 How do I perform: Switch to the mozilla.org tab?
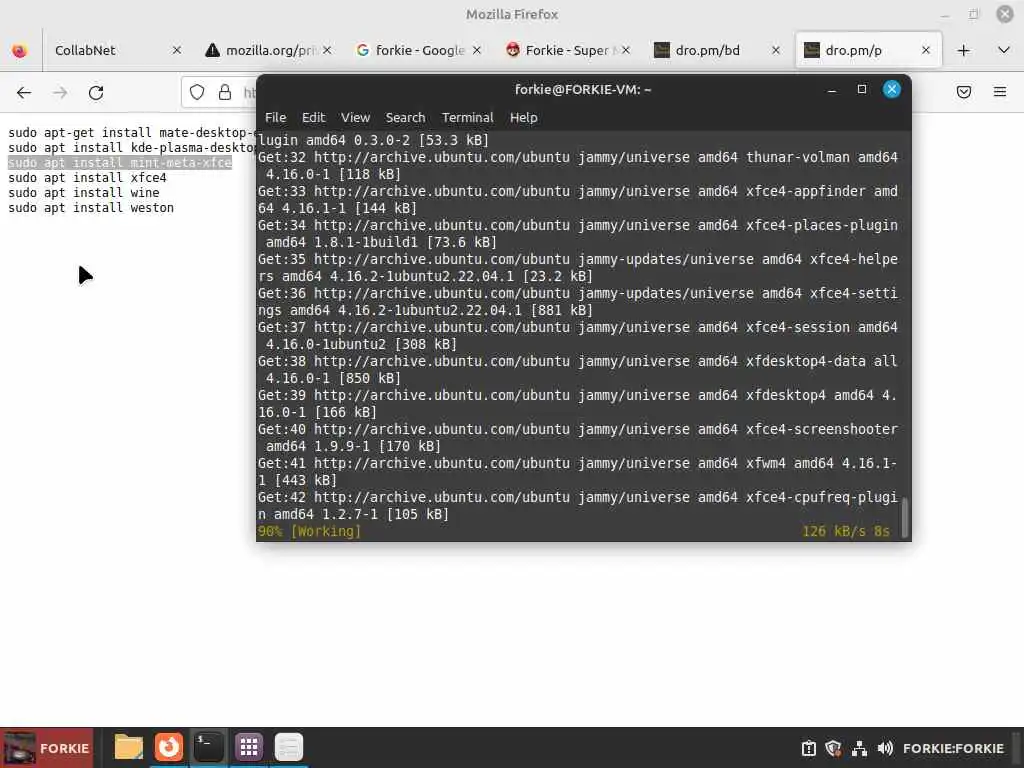[x=269, y=50]
